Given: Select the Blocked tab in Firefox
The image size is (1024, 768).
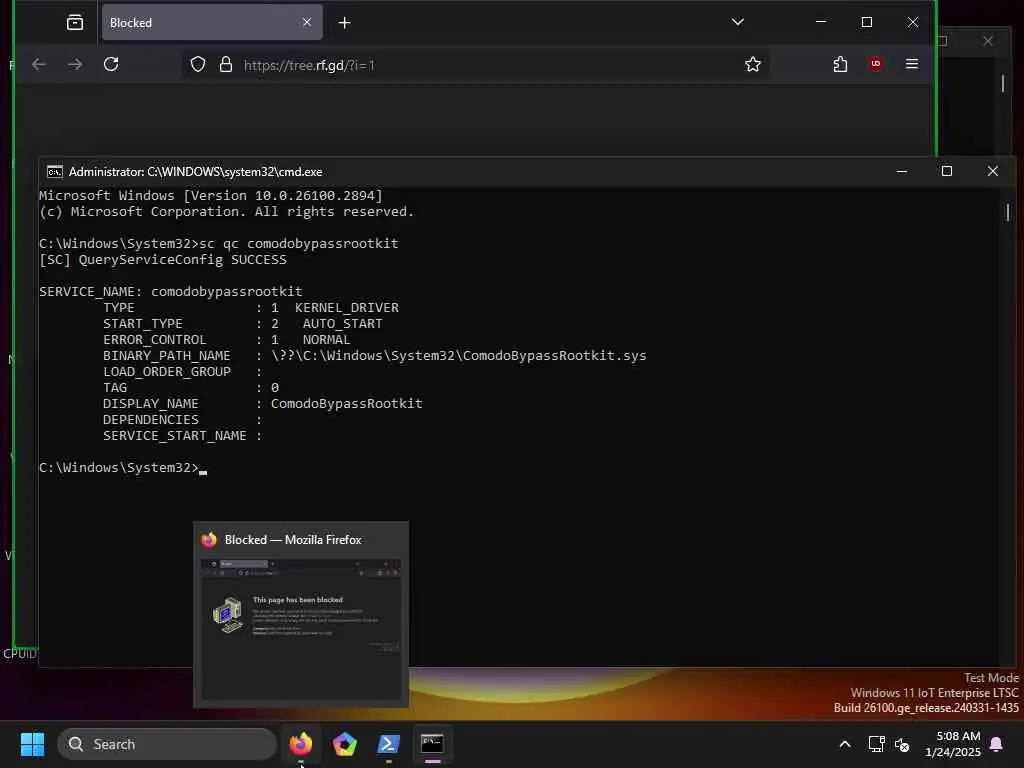Looking at the screenshot, I should pos(212,23).
